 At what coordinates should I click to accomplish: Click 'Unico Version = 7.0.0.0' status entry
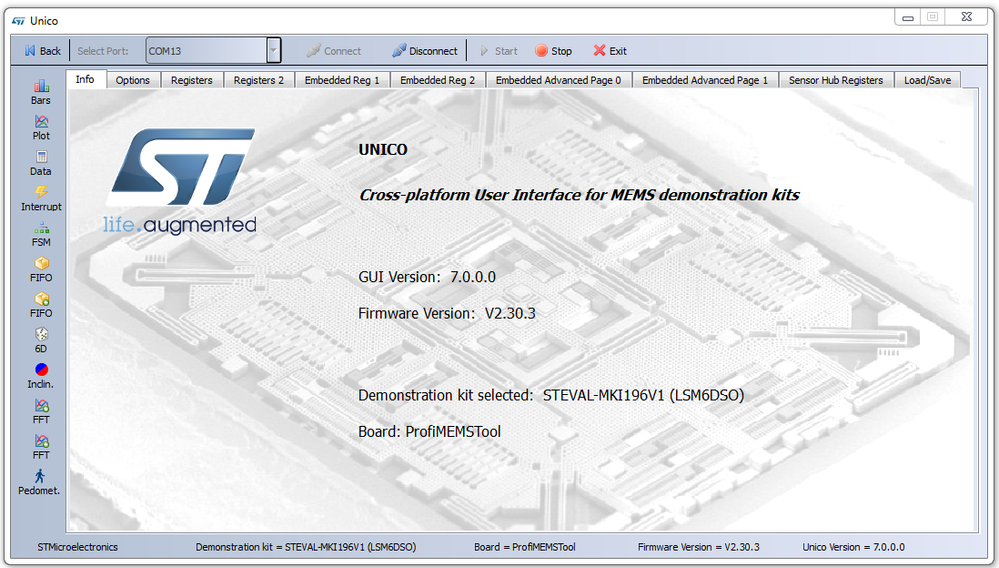coord(854,547)
